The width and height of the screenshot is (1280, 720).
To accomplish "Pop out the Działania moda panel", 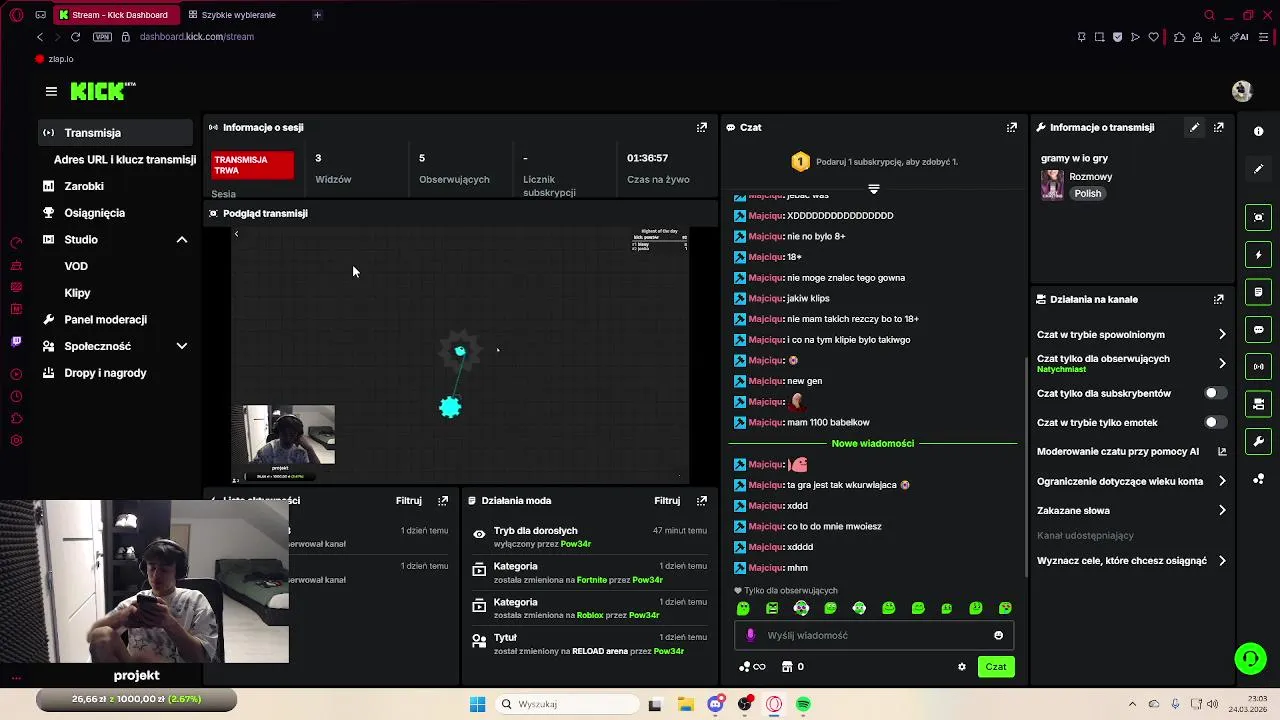I will 702,500.
